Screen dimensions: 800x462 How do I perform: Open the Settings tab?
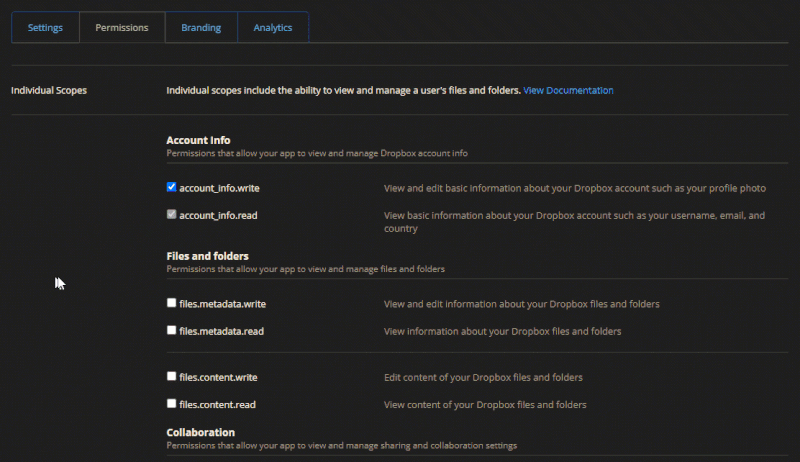coord(45,28)
